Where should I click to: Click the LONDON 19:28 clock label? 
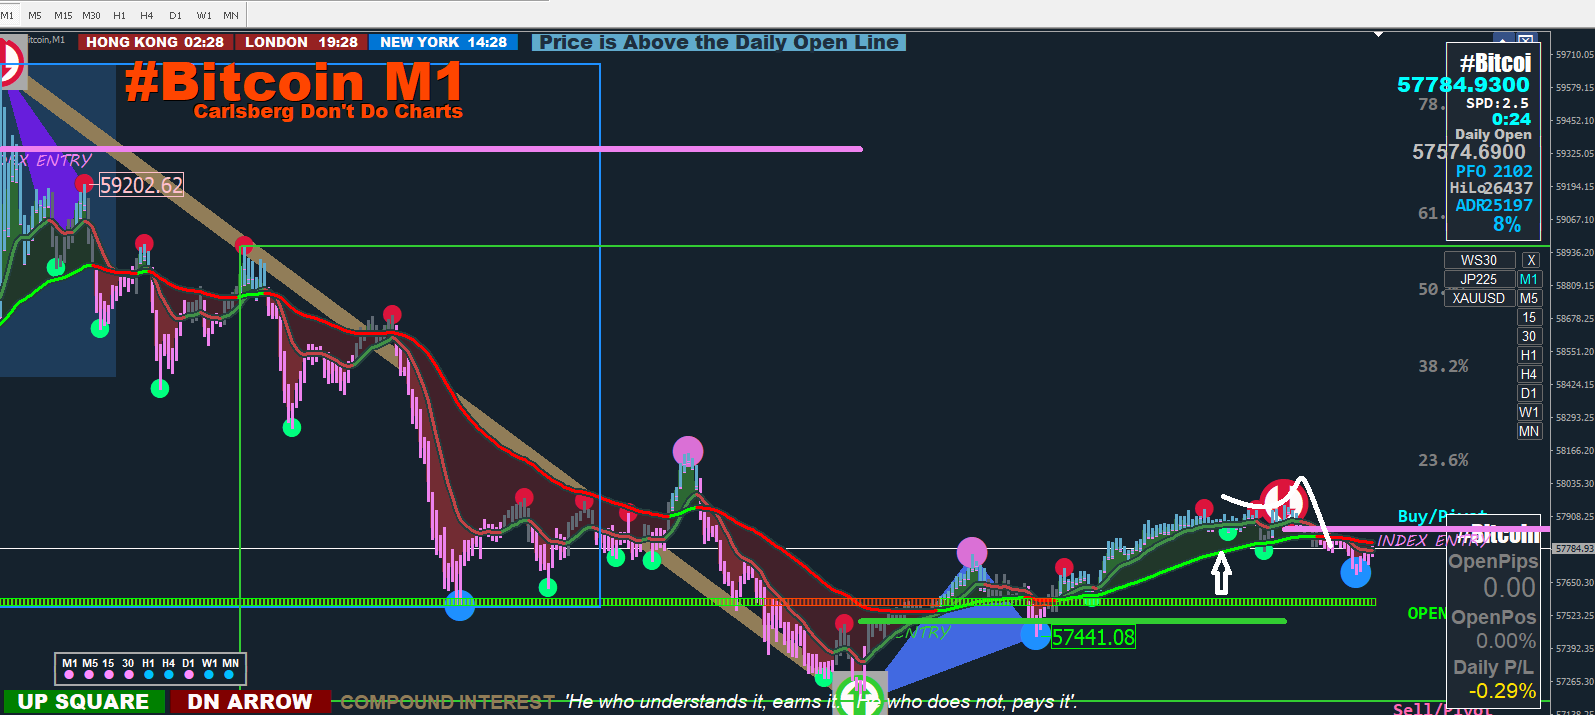[x=301, y=42]
